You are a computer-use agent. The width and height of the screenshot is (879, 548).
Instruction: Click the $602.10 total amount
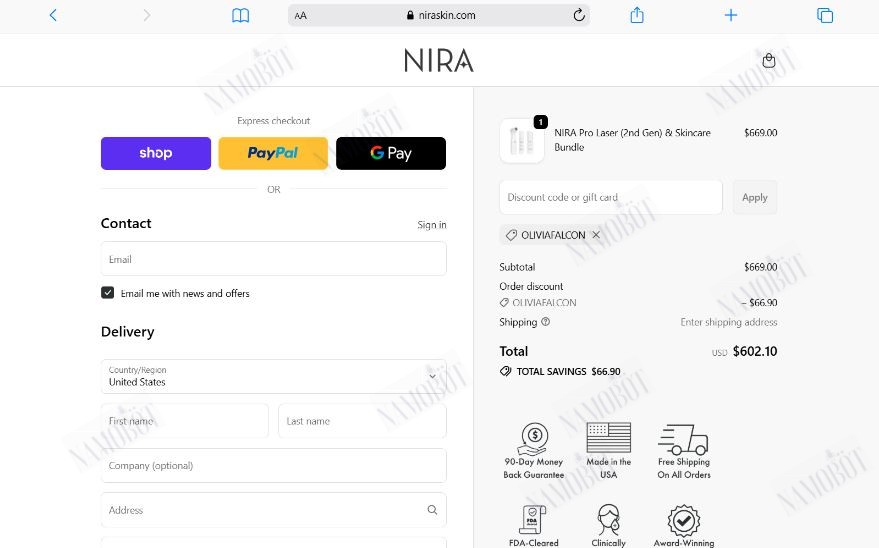[755, 351]
